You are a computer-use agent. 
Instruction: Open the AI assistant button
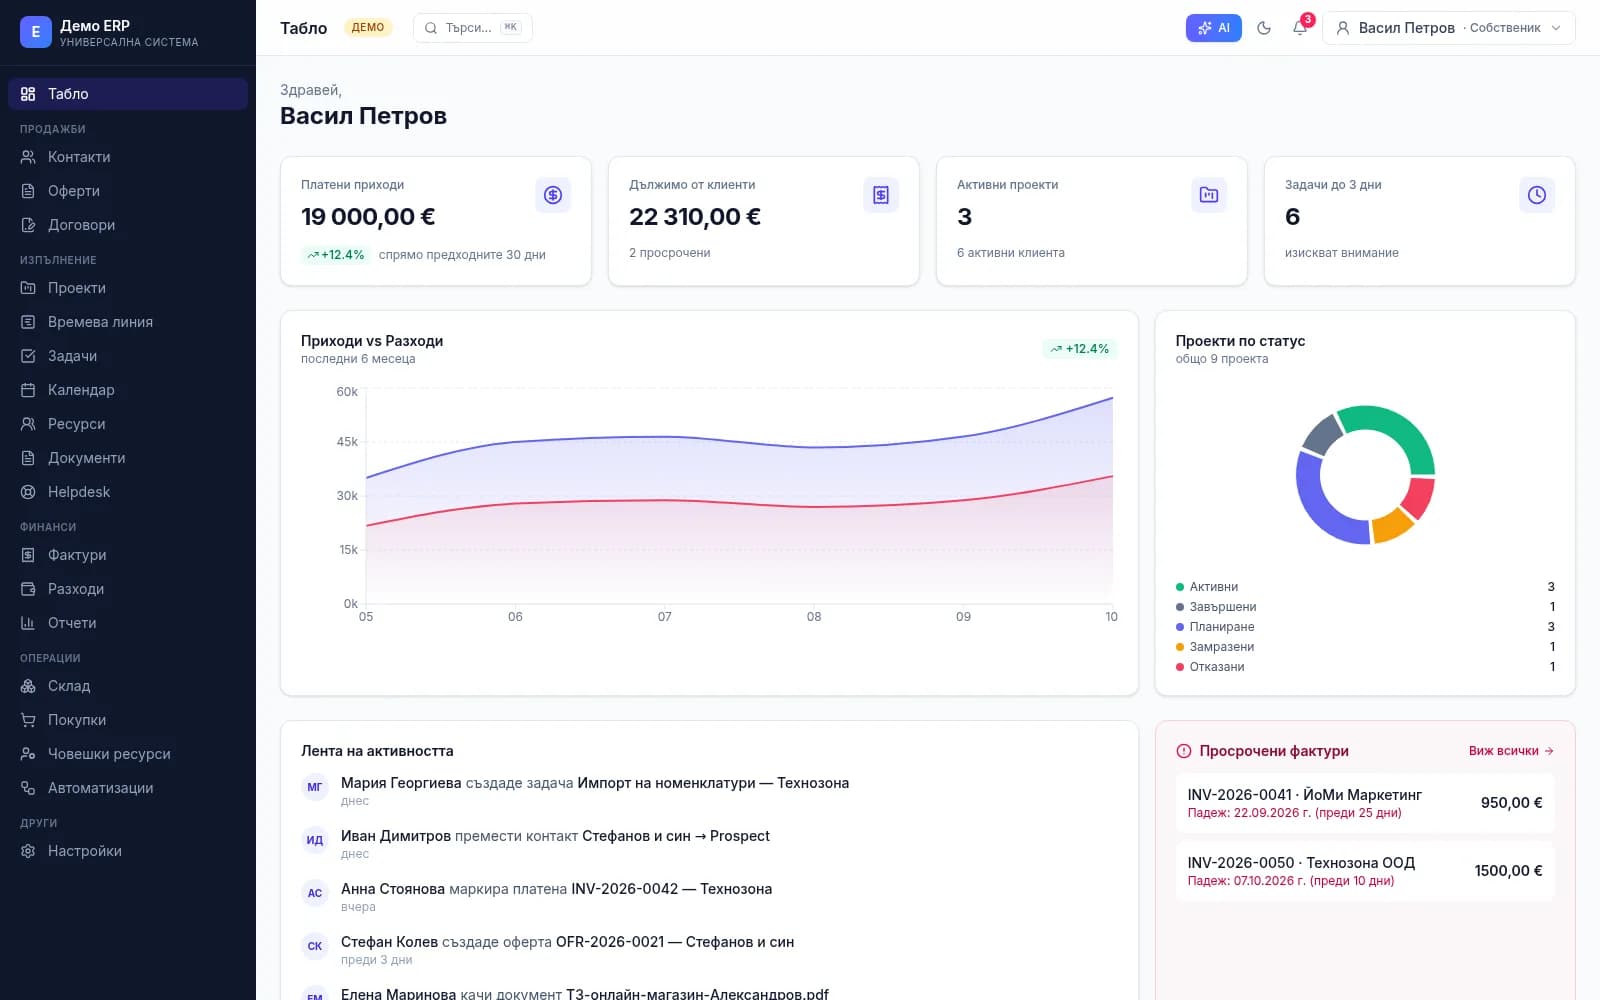tap(1213, 28)
